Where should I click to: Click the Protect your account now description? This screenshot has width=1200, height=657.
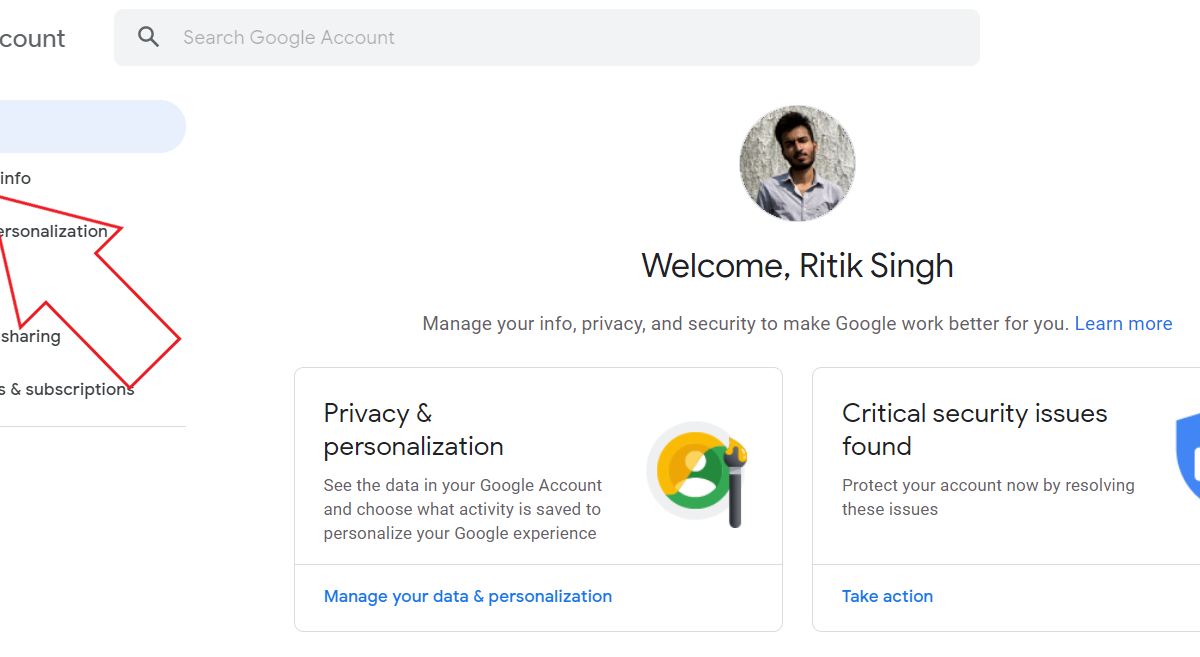pos(988,497)
